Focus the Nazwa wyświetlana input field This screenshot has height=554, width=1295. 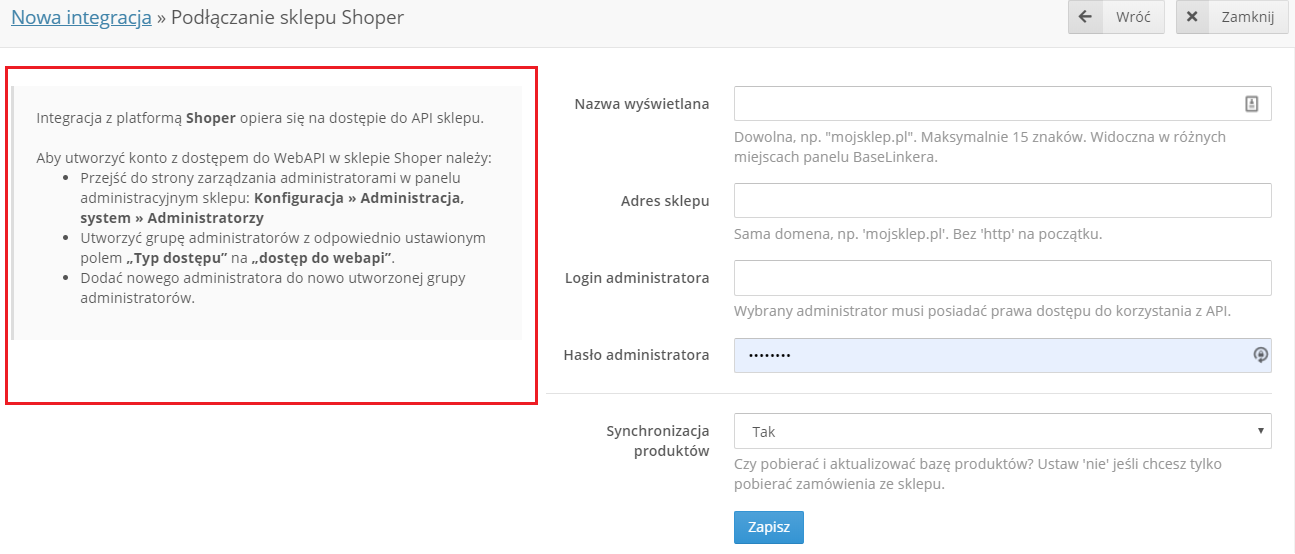(1002, 103)
